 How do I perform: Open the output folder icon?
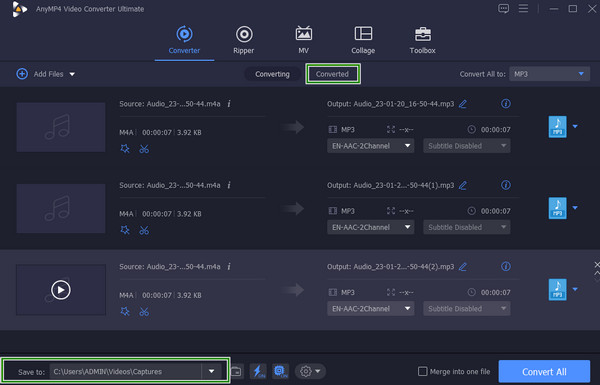pos(236,371)
